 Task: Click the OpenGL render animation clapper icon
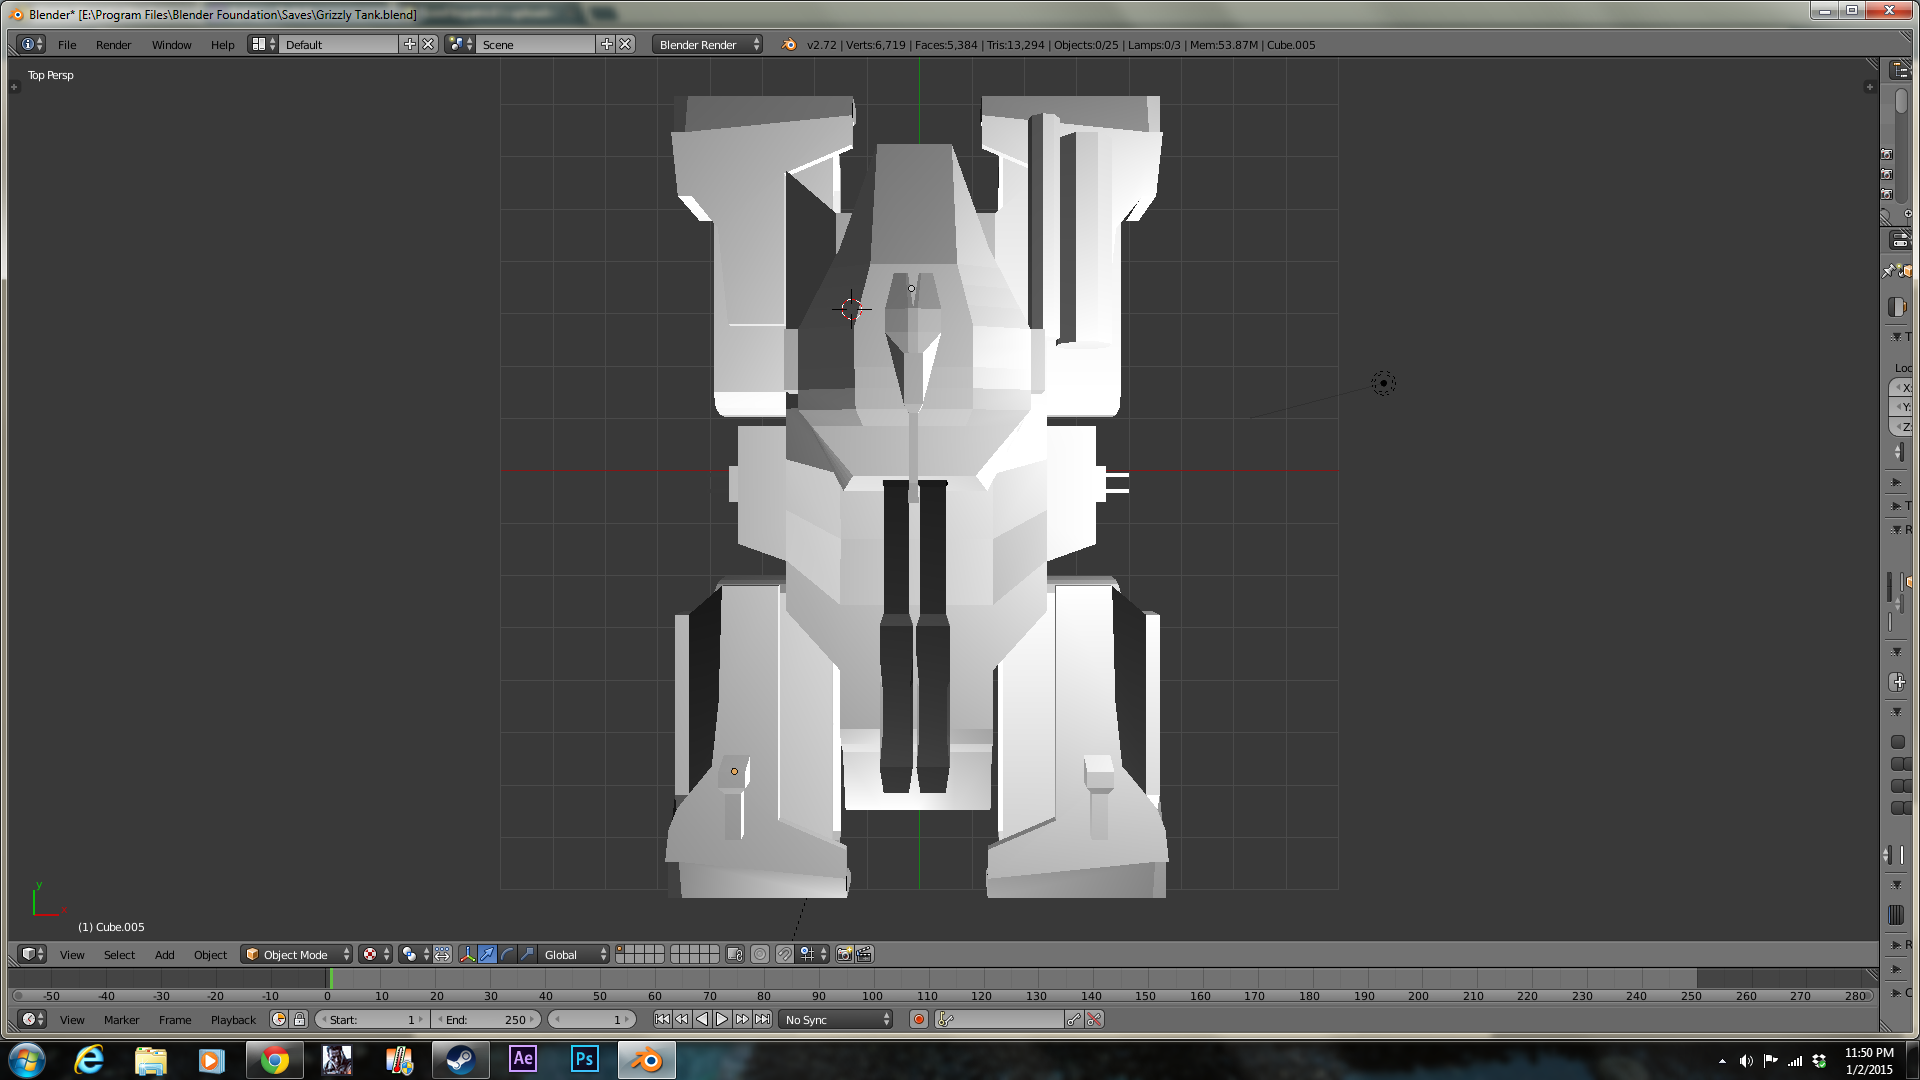pyautogui.click(x=865, y=954)
